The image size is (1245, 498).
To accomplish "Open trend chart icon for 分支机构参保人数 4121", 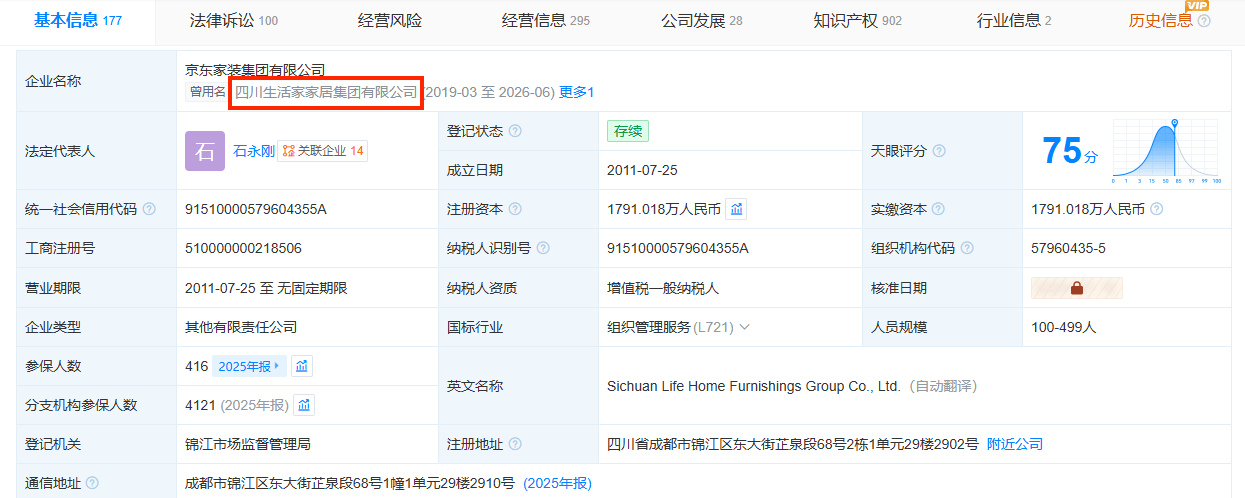I will (x=304, y=405).
